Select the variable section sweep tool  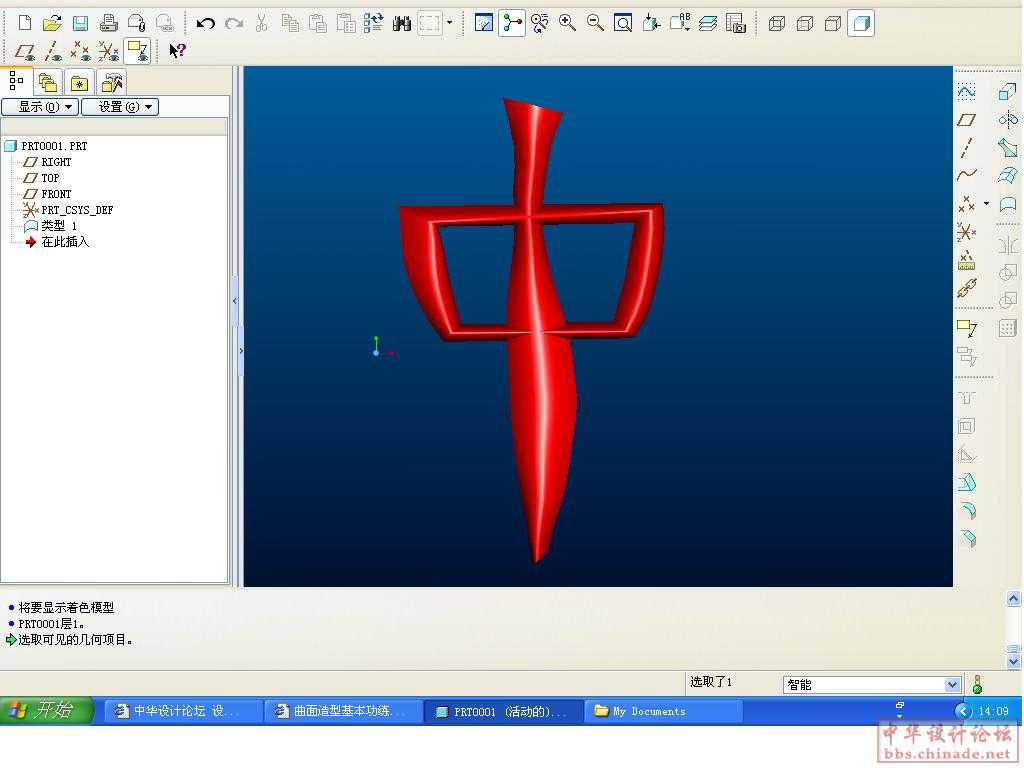click(1008, 148)
